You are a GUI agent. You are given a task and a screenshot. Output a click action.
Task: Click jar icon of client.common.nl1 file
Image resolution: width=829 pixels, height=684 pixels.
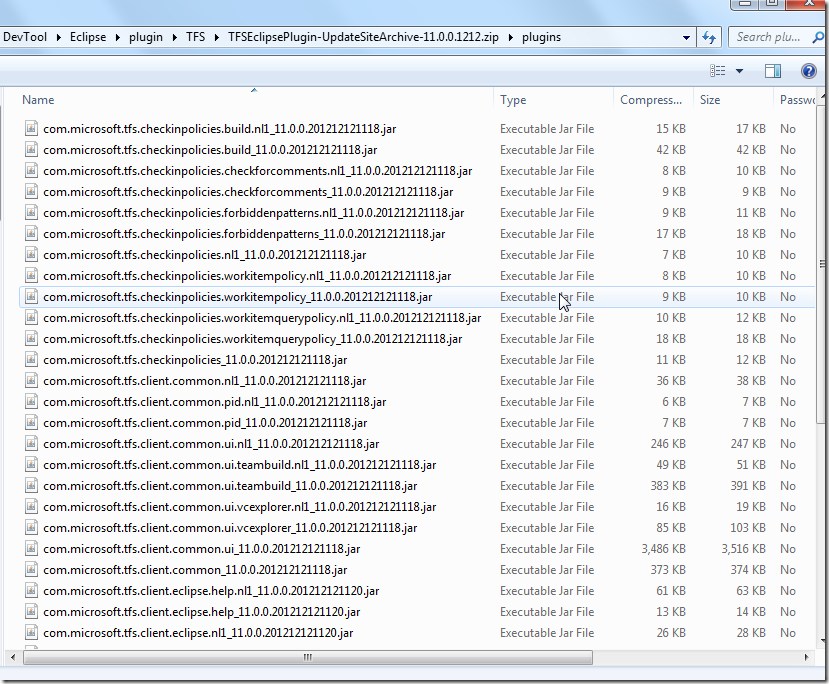tap(31, 381)
